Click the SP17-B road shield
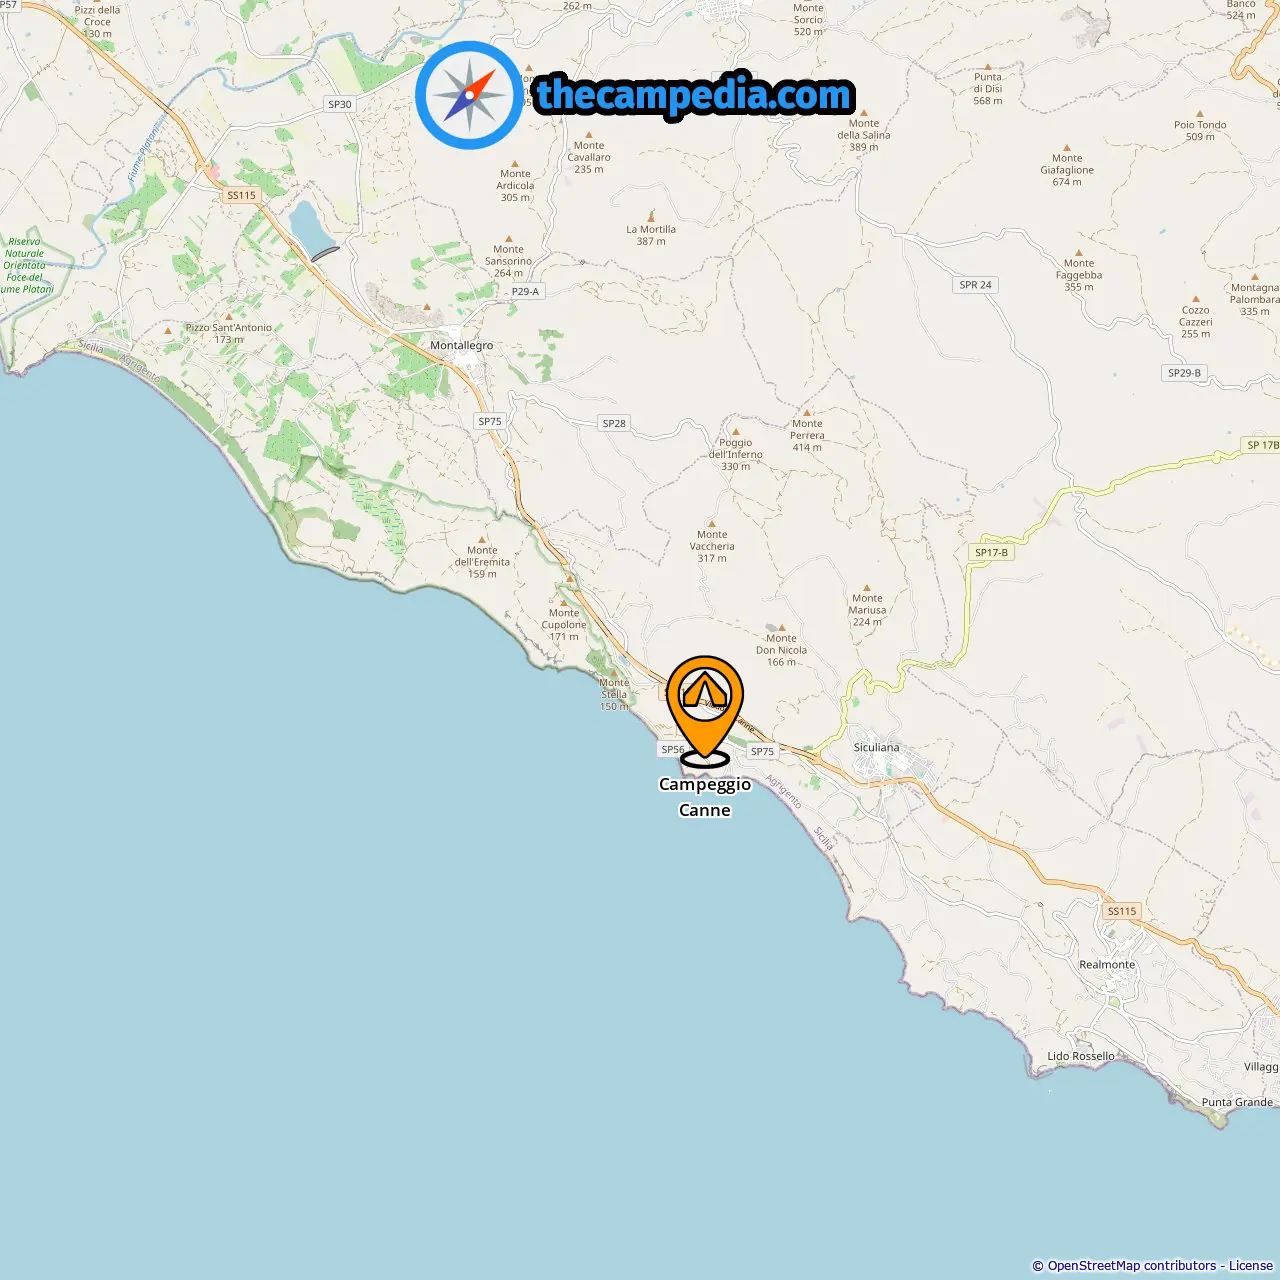The image size is (1280, 1280). [x=992, y=552]
